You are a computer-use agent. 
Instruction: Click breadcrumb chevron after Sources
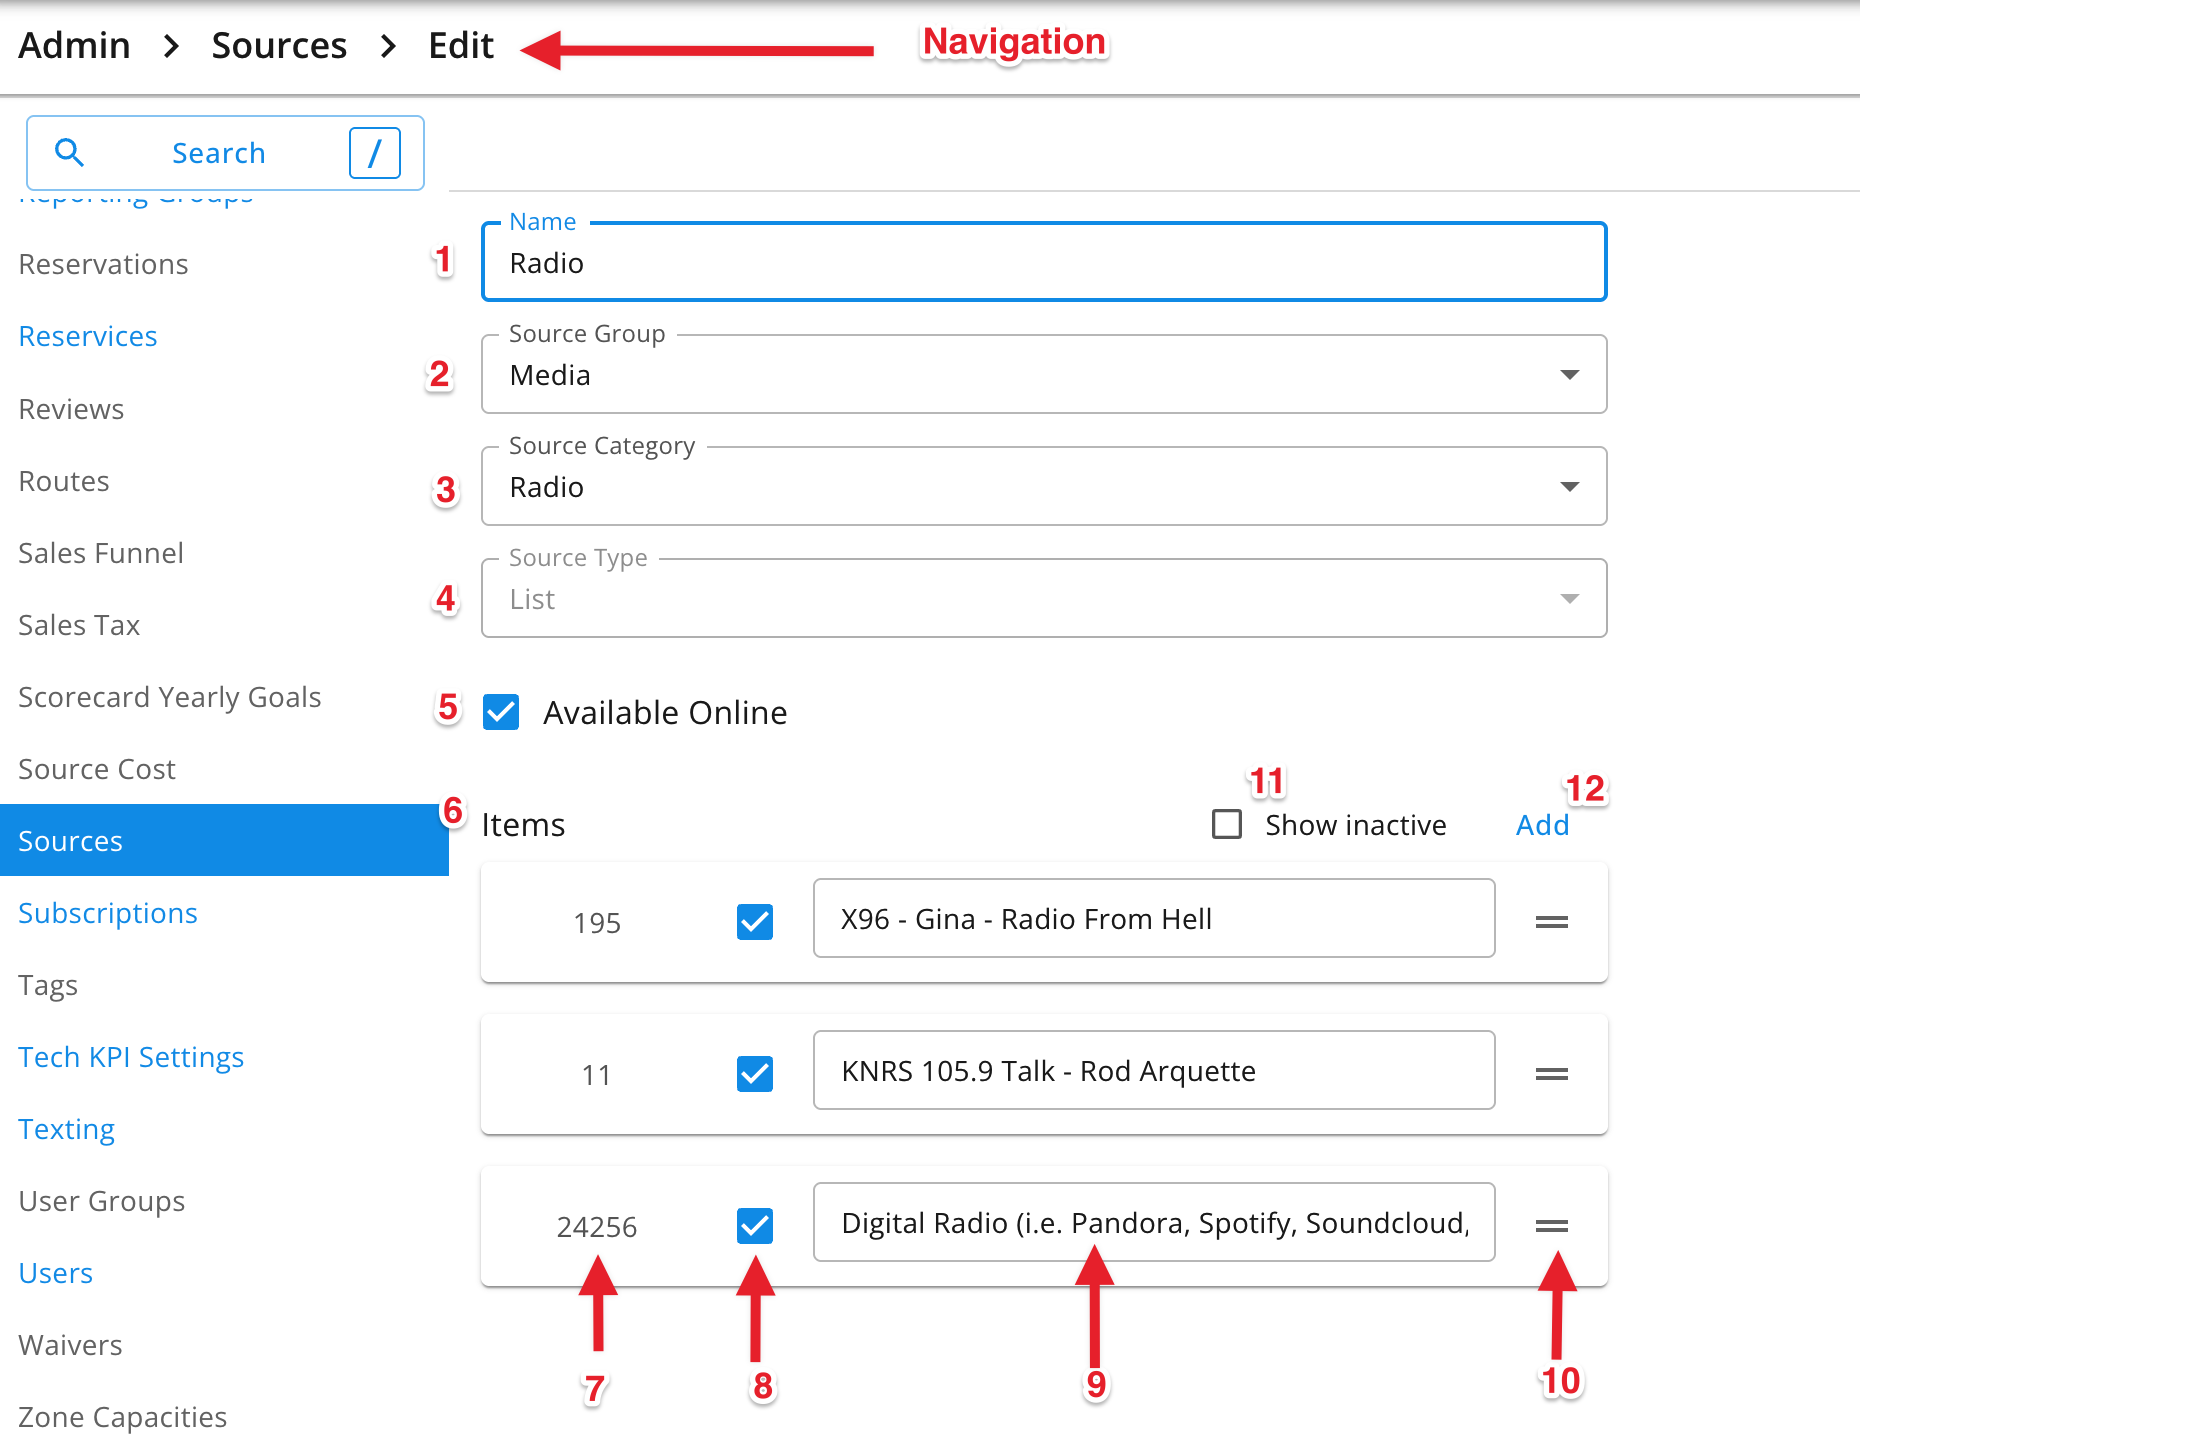pyautogui.click(x=388, y=46)
